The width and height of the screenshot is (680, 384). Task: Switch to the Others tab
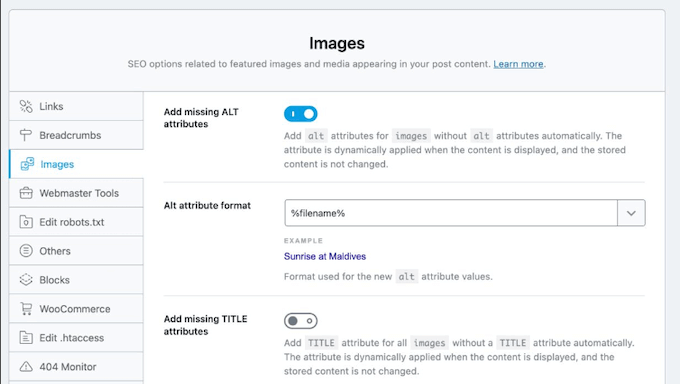(x=76, y=251)
